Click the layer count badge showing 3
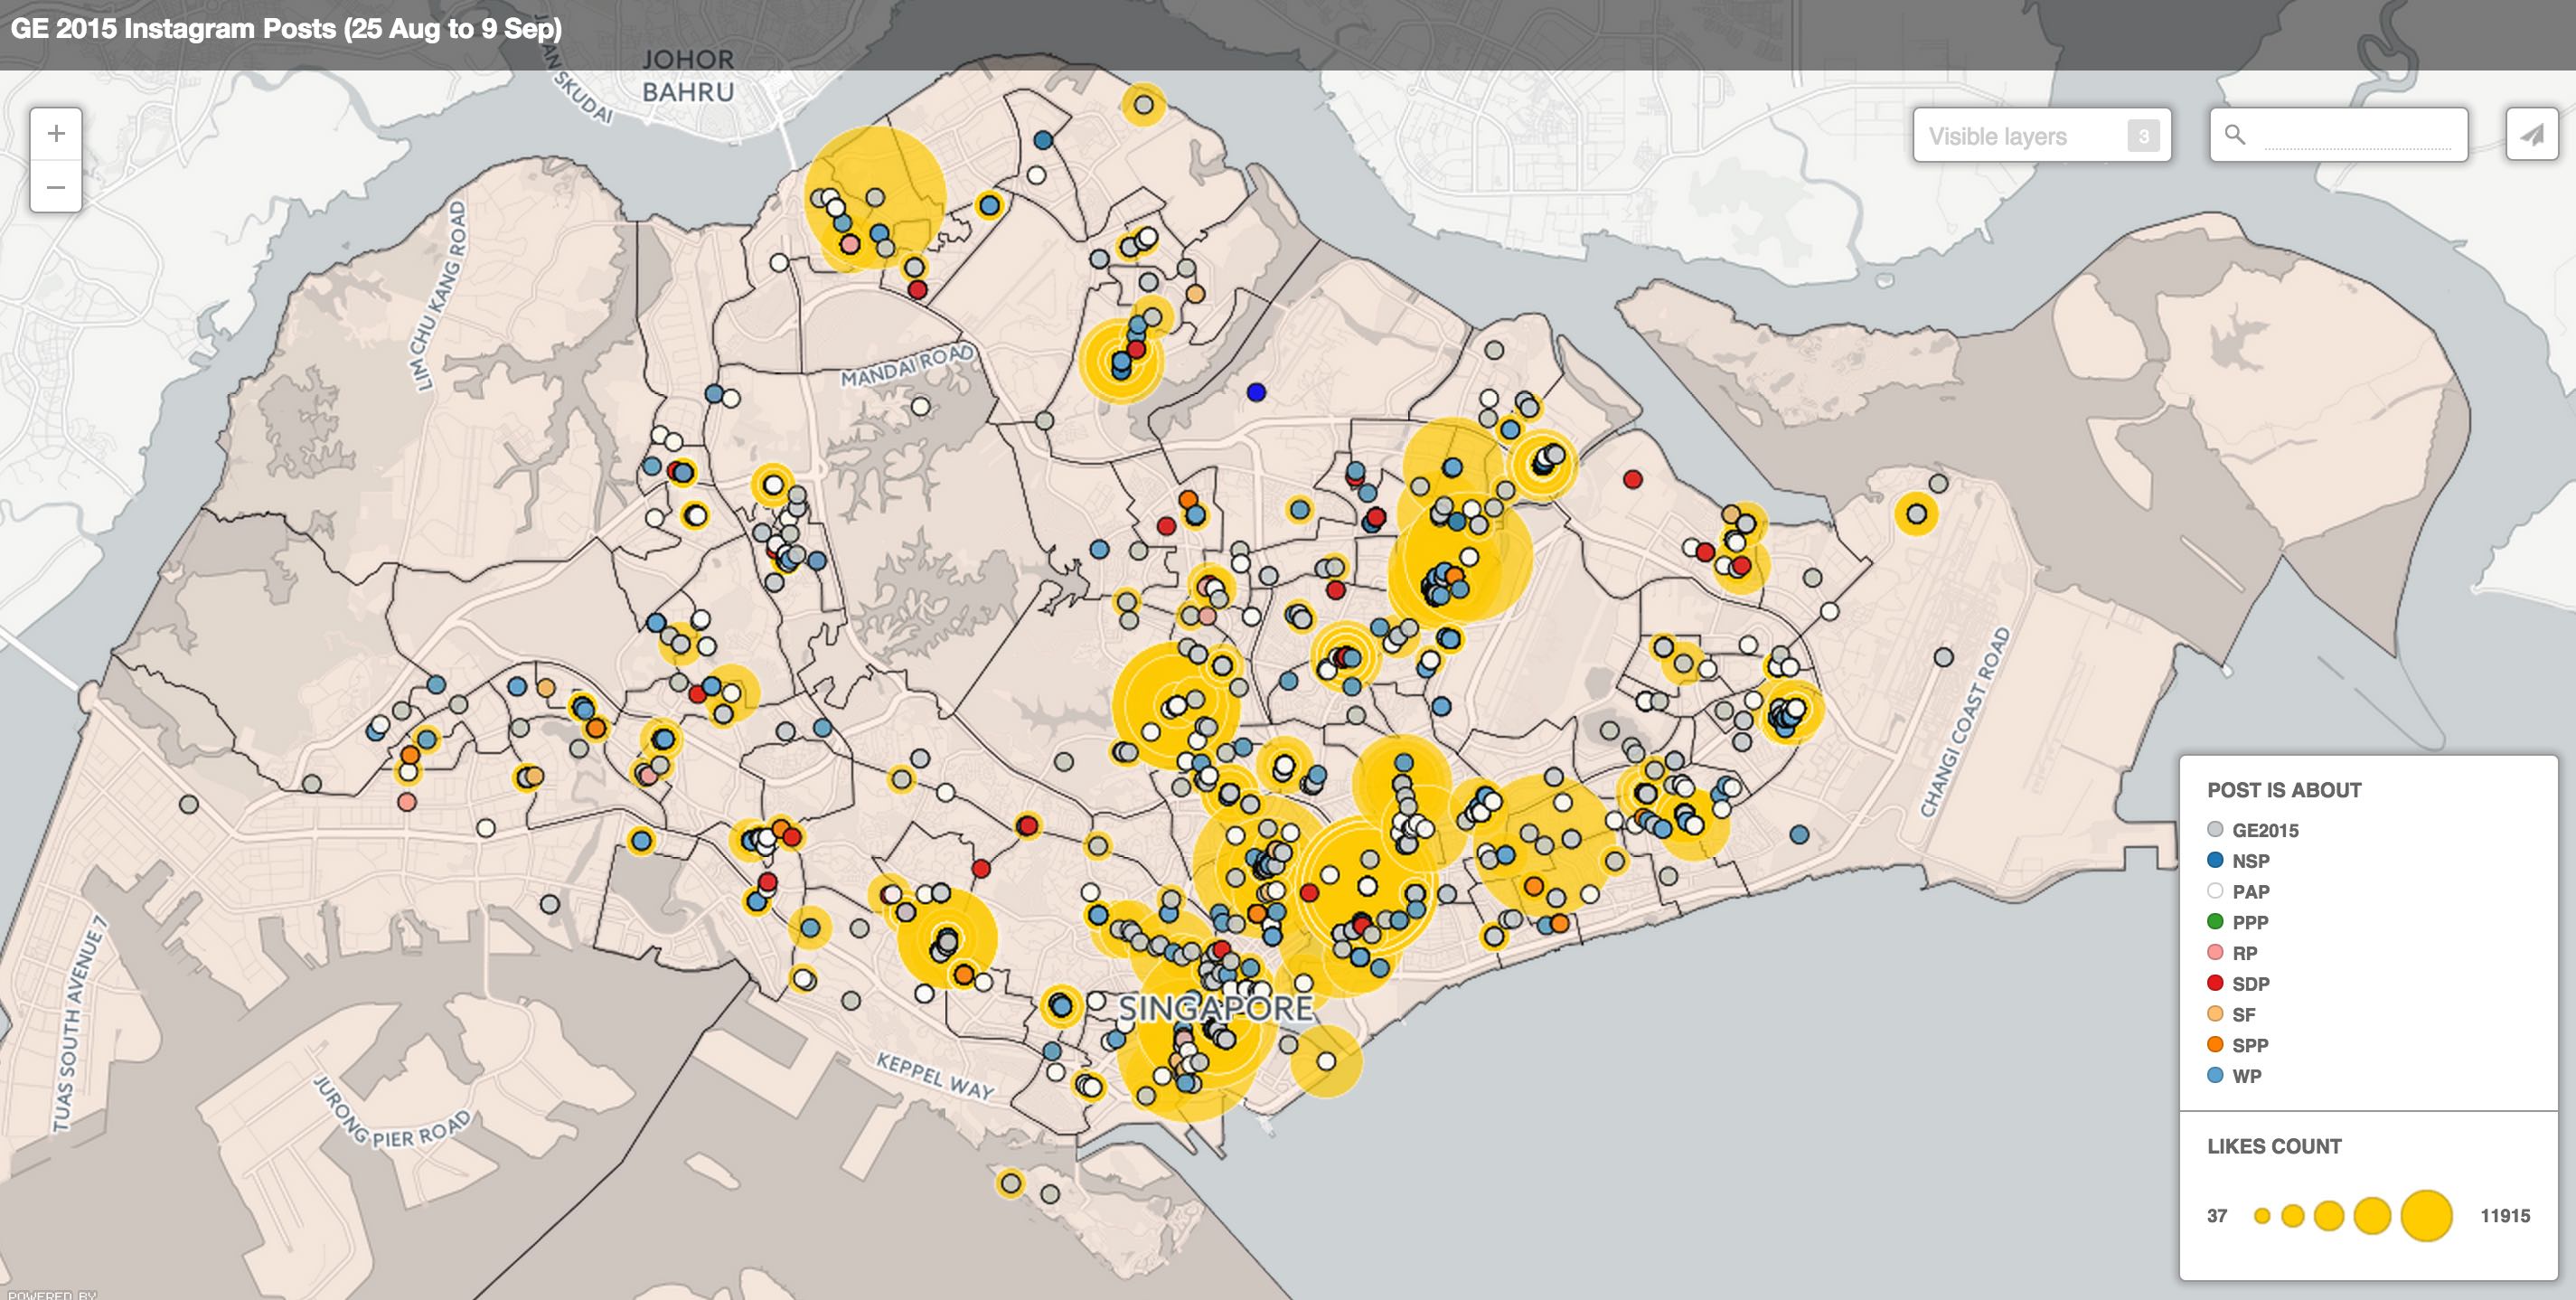Viewport: 2576px width, 1300px height. (x=2143, y=136)
